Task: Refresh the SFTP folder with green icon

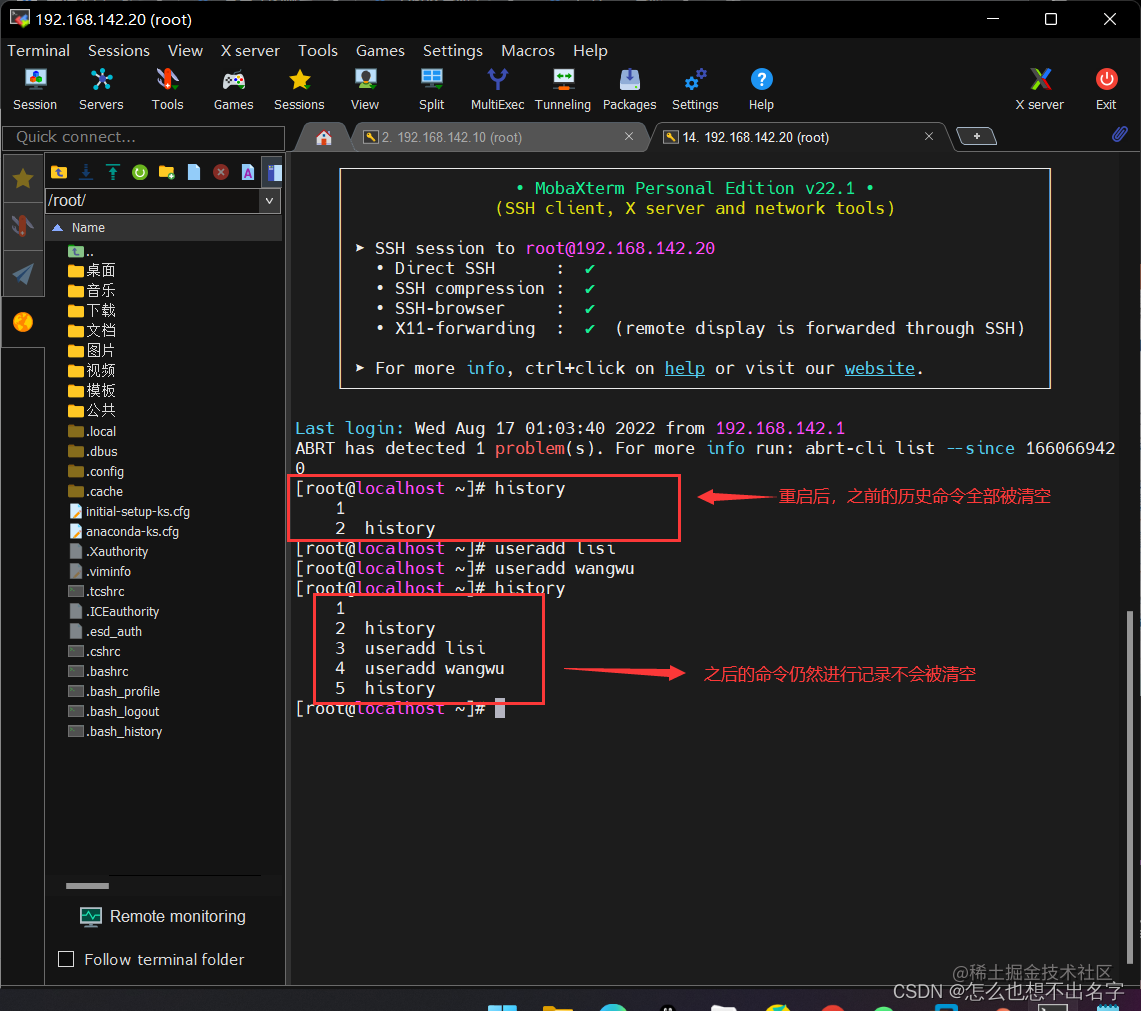Action: 140,172
